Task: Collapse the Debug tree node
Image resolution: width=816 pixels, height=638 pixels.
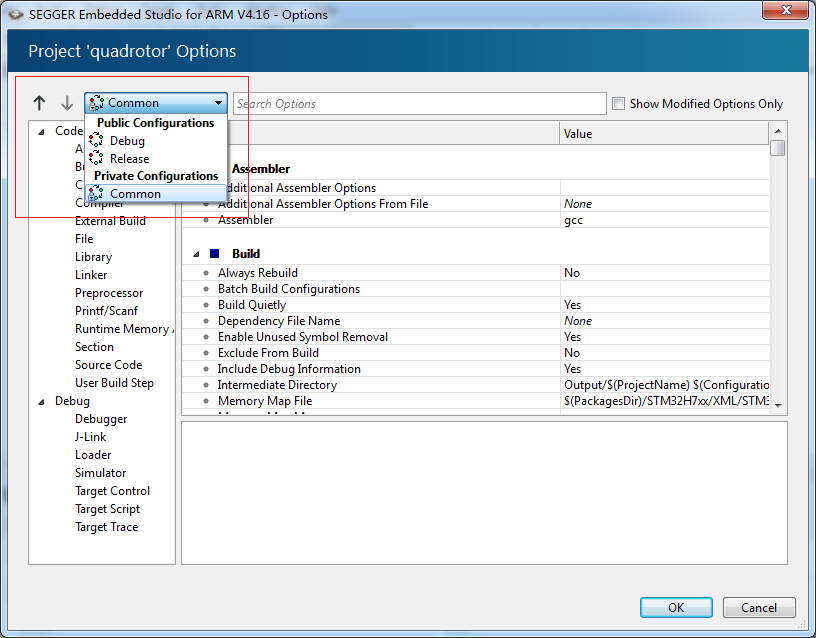Action: pyautogui.click(x=41, y=402)
